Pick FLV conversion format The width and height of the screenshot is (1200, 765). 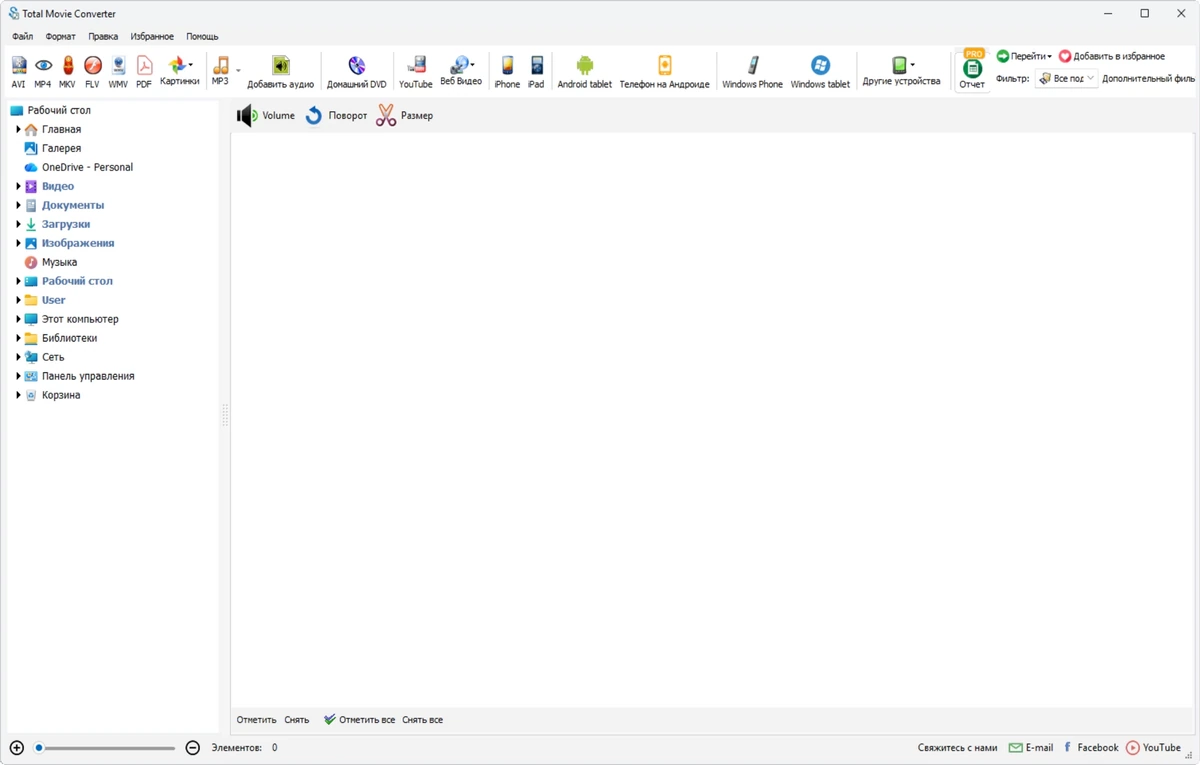click(92, 72)
